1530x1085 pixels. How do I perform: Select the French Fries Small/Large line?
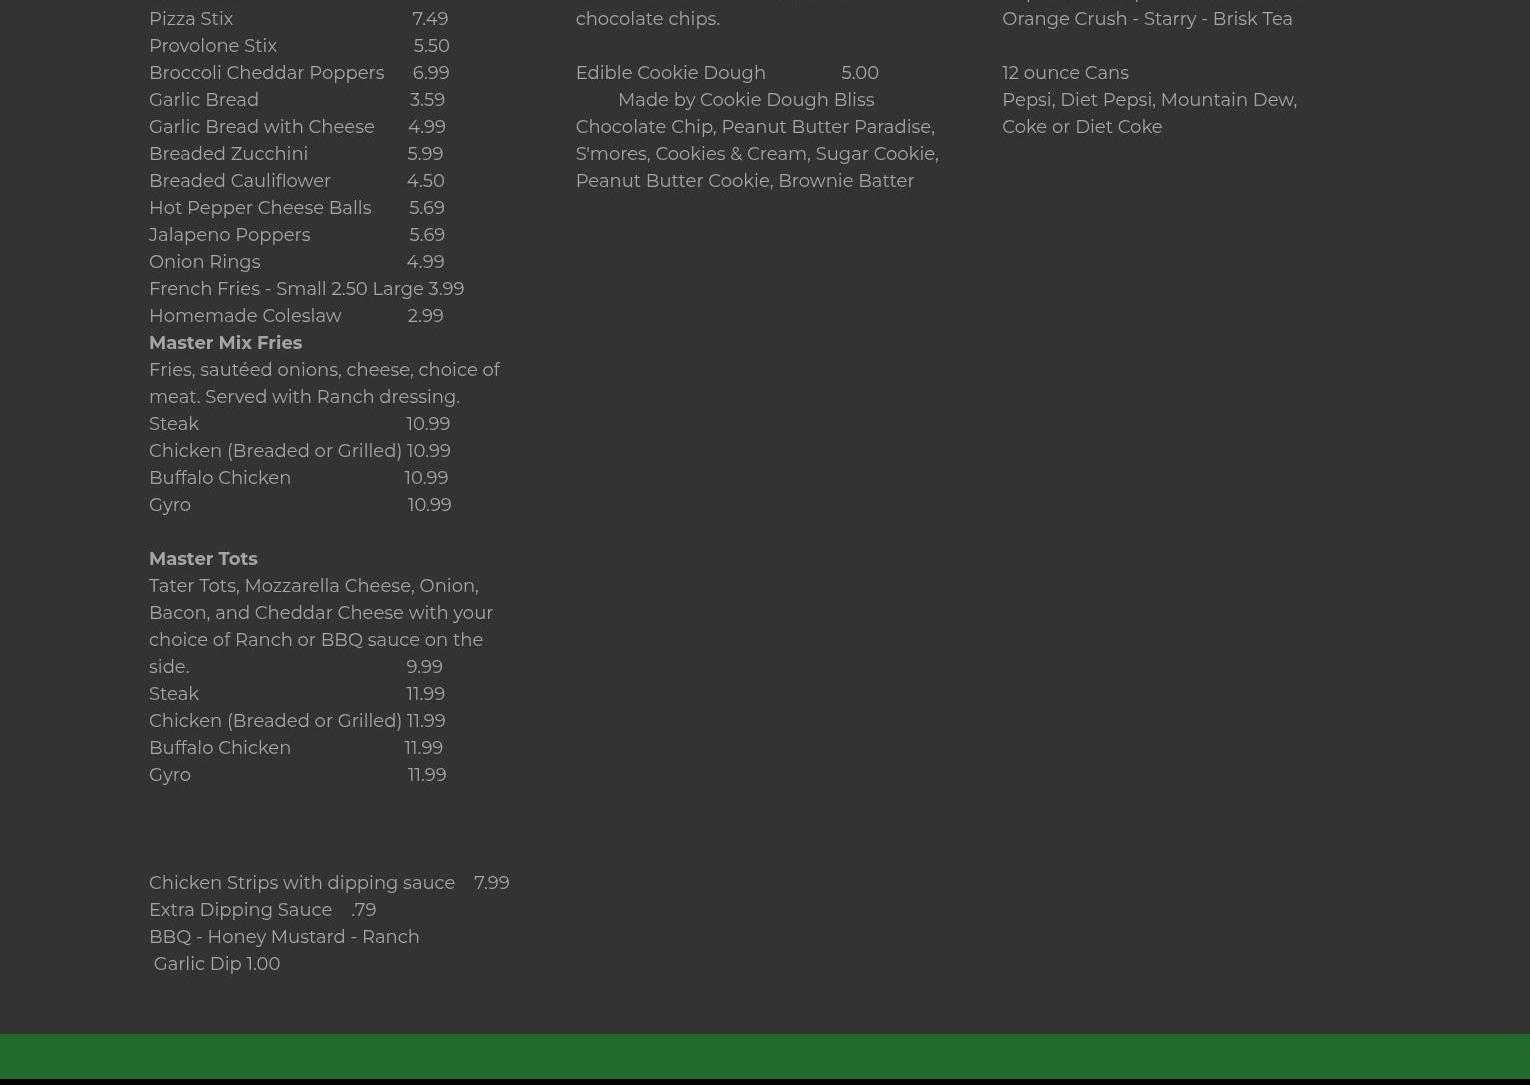tap(306, 289)
